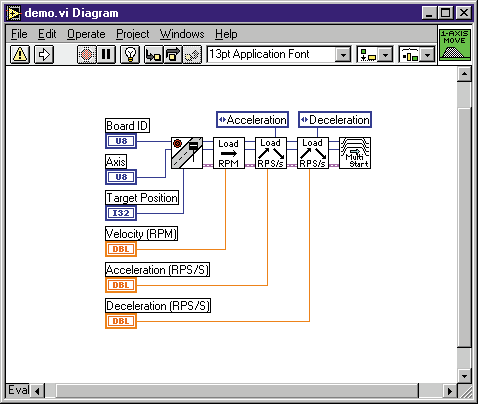Select the target position load subVI icon
The image size is (478, 404).
tap(187, 153)
